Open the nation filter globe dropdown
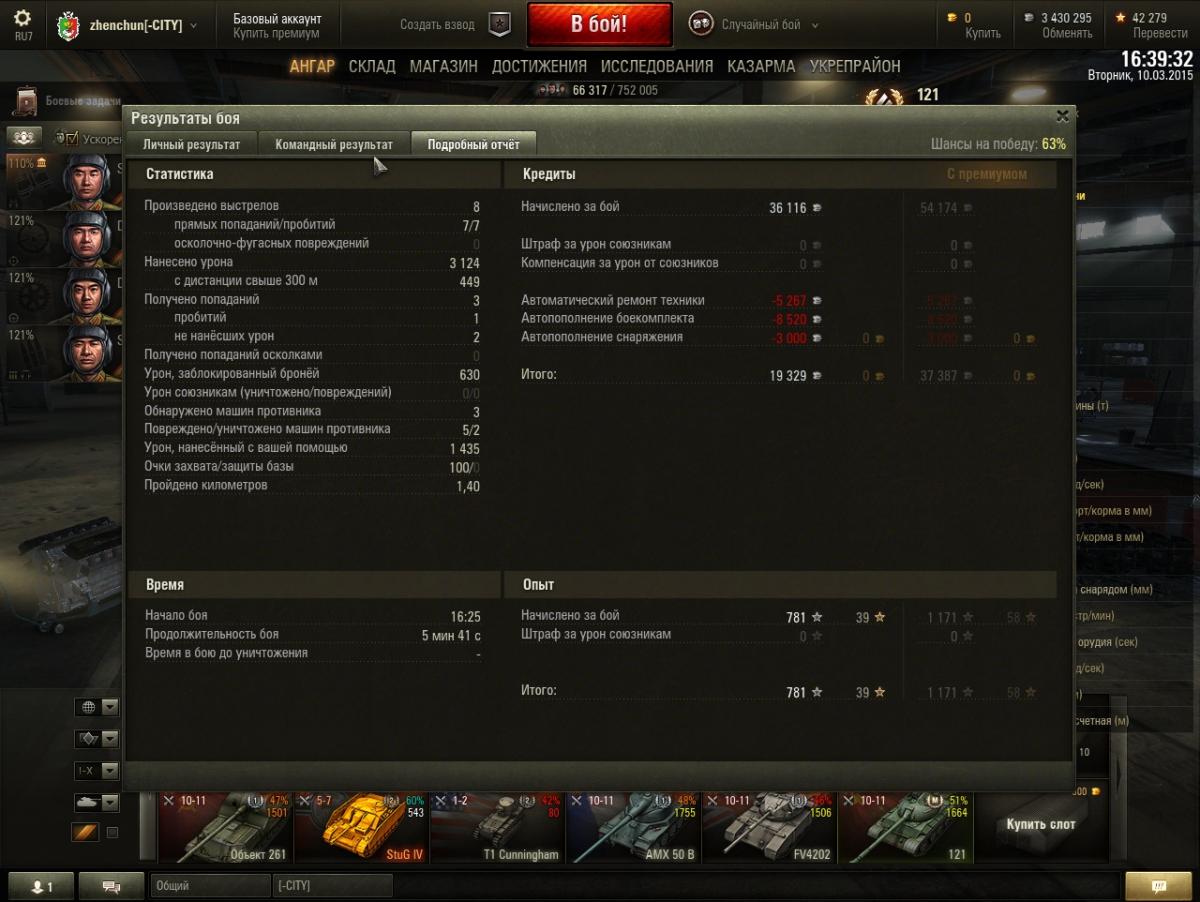 coord(97,707)
